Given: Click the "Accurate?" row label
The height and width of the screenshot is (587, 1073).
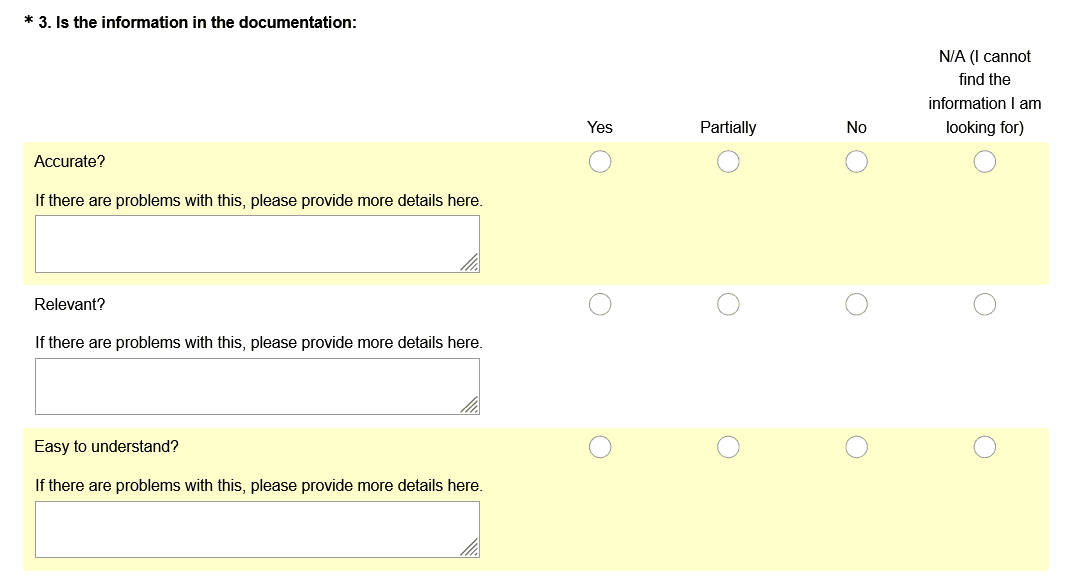Looking at the screenshot, I should pyautogui.click(x=70, y=161).
